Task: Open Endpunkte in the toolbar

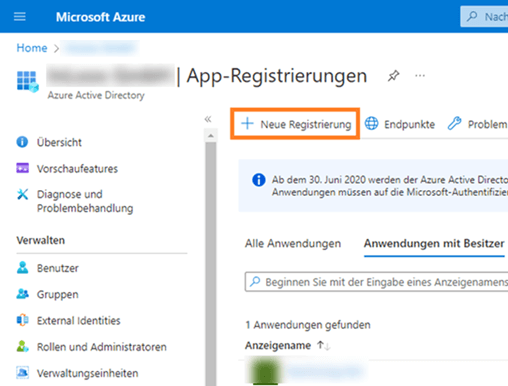Action: [400, 124]
